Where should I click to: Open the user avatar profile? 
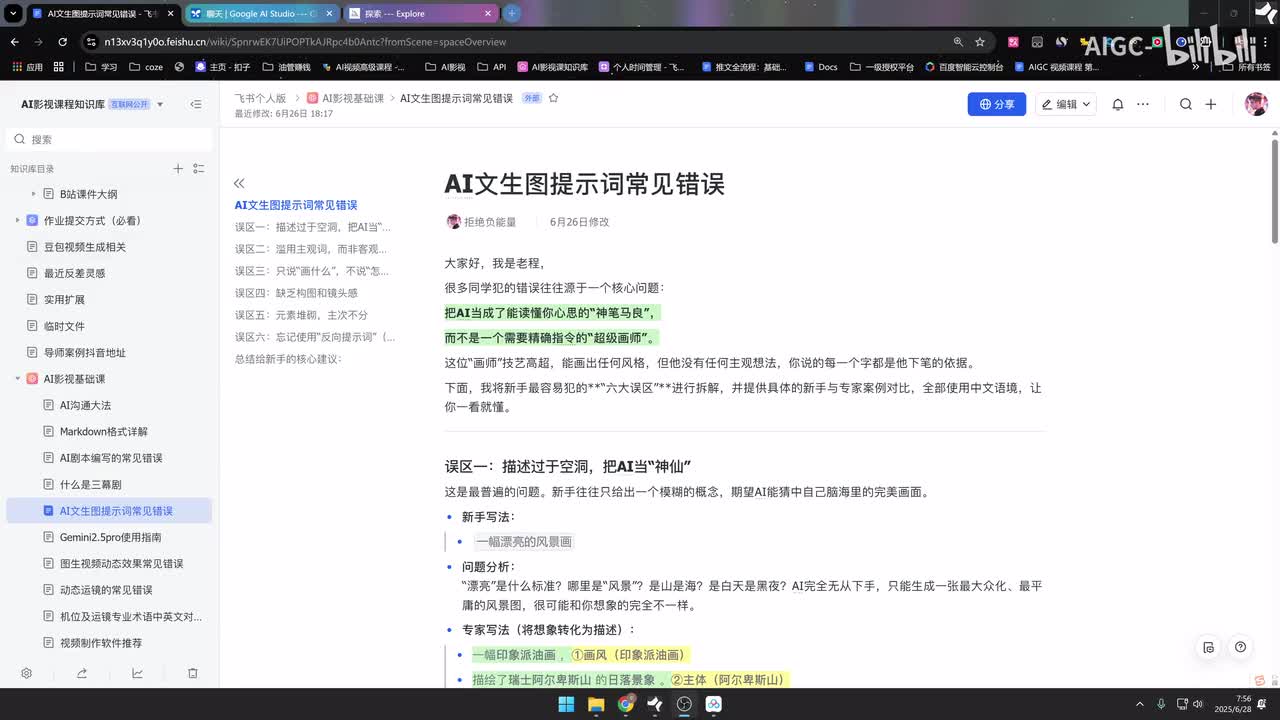click(x=1256, y=104)
